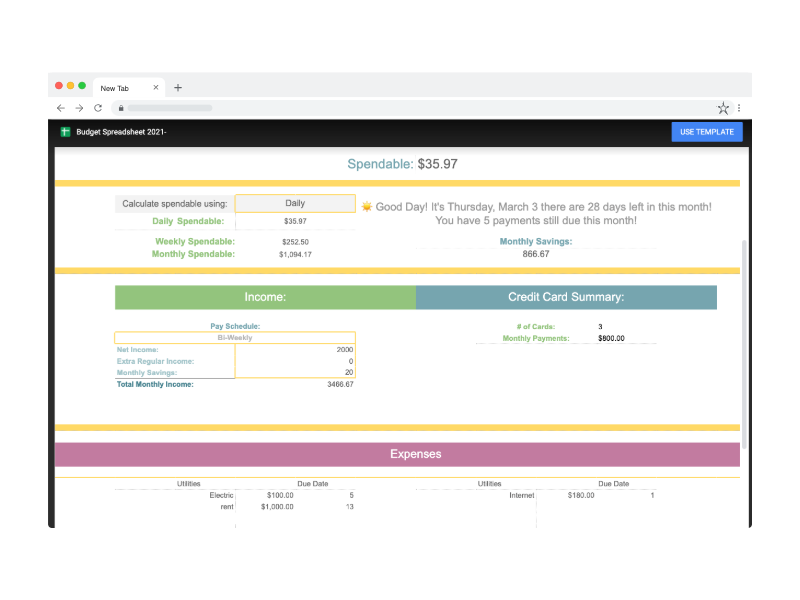This screenshot has width=800, height=600.
Task: Click the Expenses header bar
Action: [397, 454]
